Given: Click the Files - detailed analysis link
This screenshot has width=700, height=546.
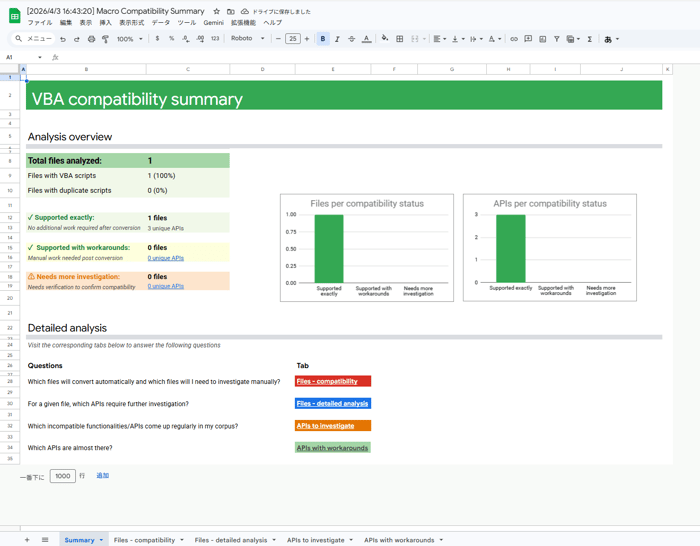Looking at the screenshot, I should 332,404.
